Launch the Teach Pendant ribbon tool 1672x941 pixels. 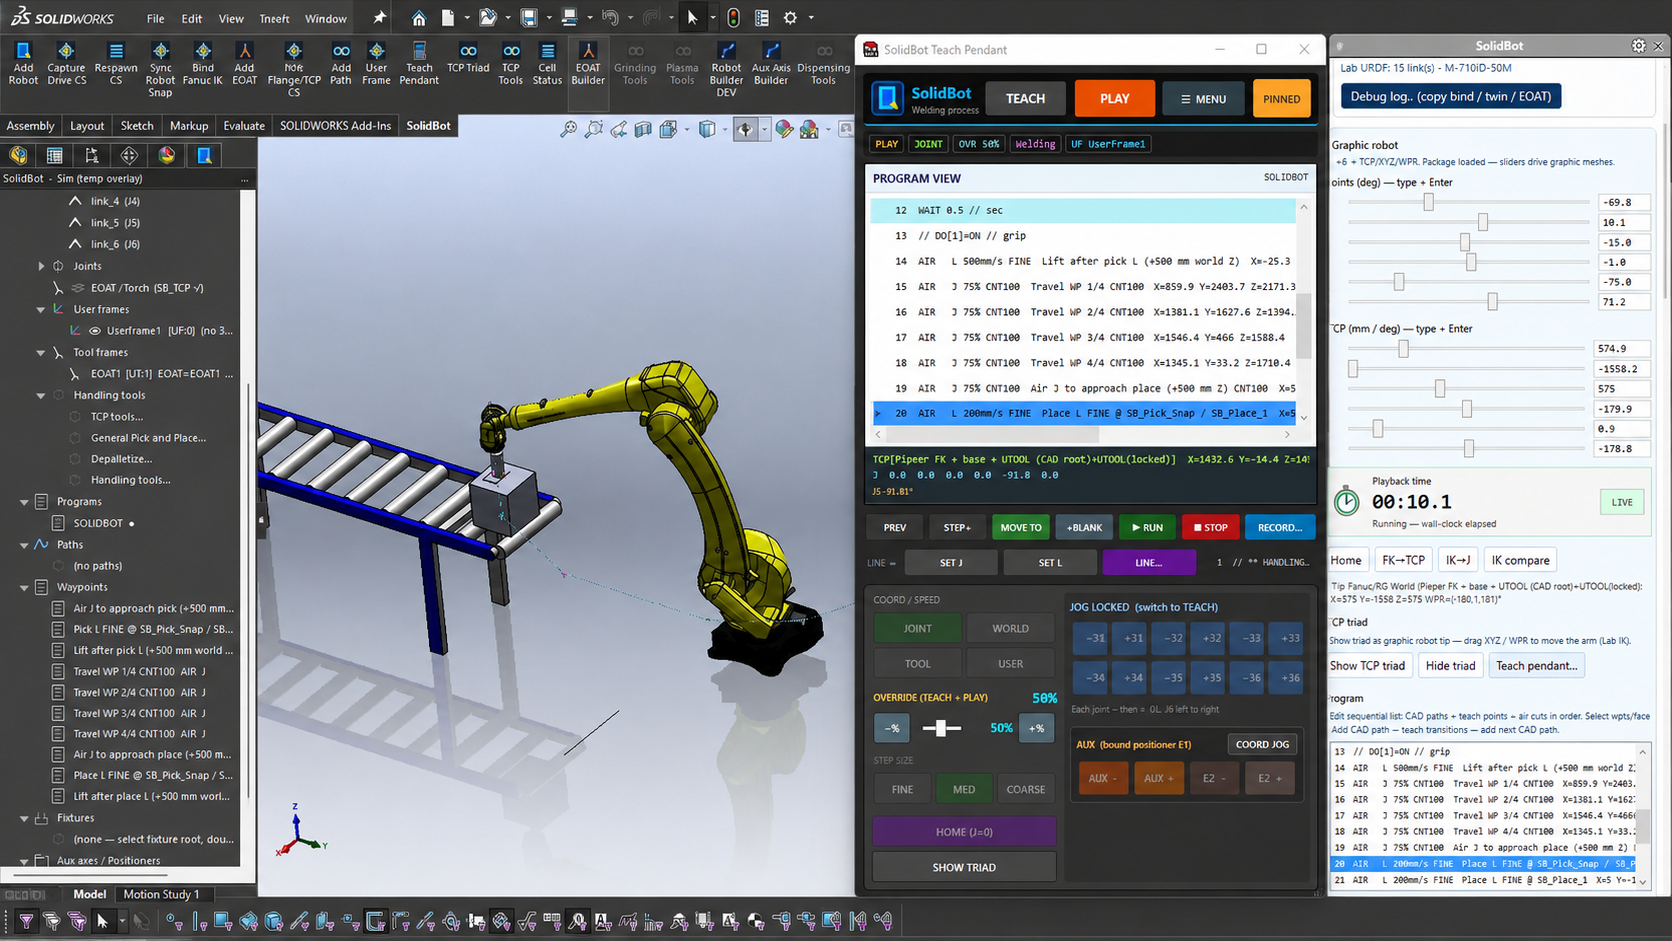(419, 63)
